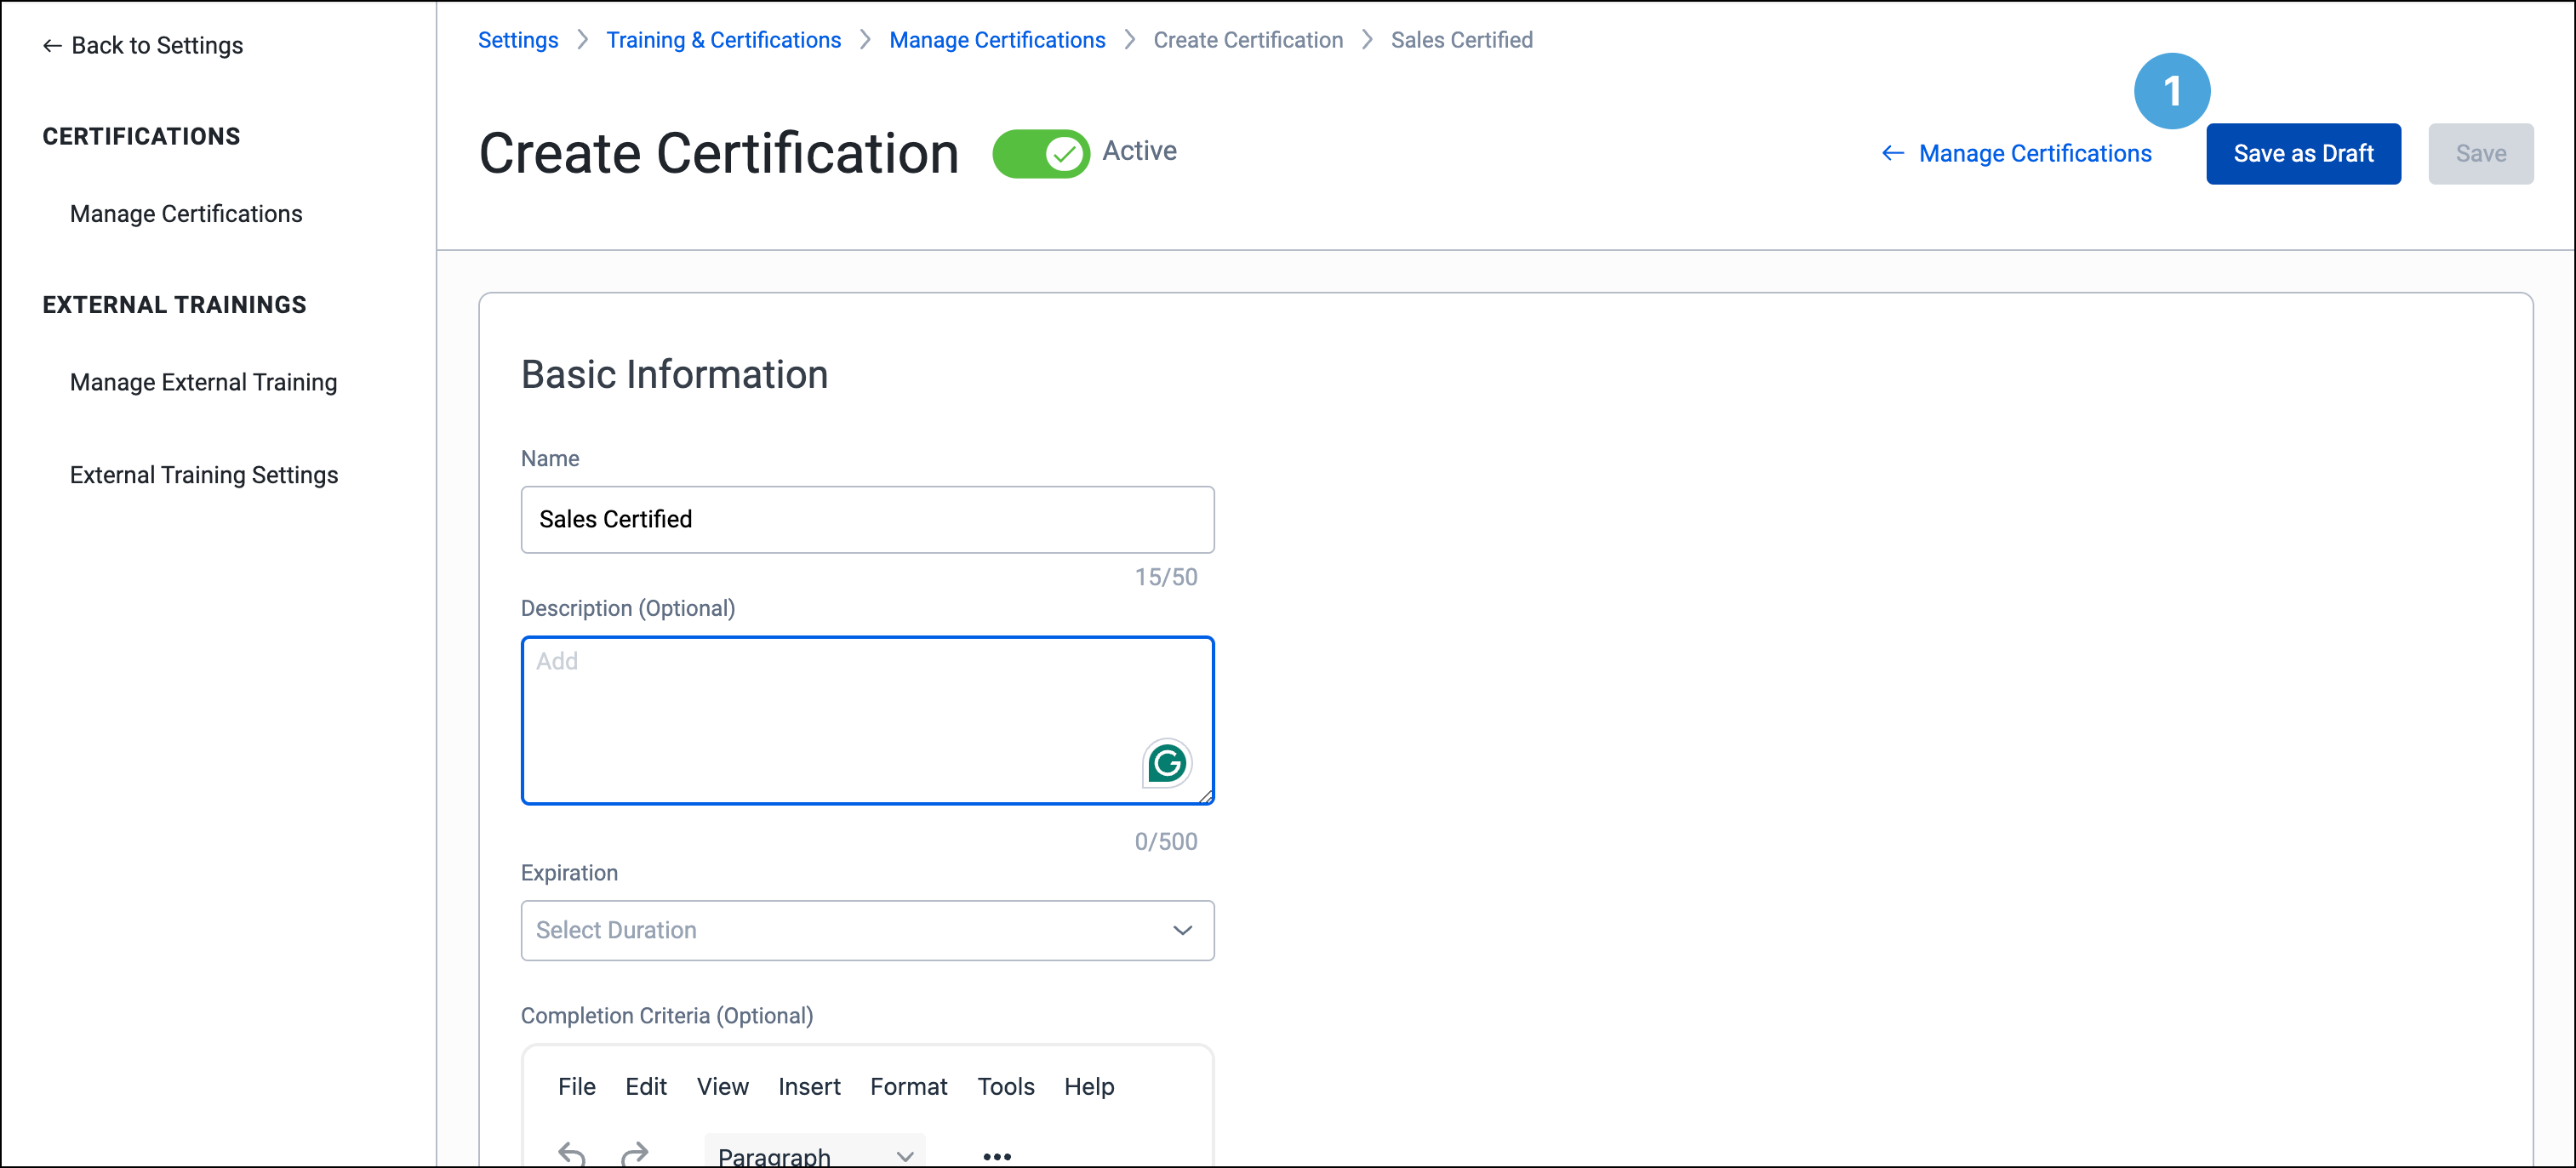Click the Completion Criteria (Optional) label
The width and height of the screenshot is (2576, 1168).
(667, 1016)
